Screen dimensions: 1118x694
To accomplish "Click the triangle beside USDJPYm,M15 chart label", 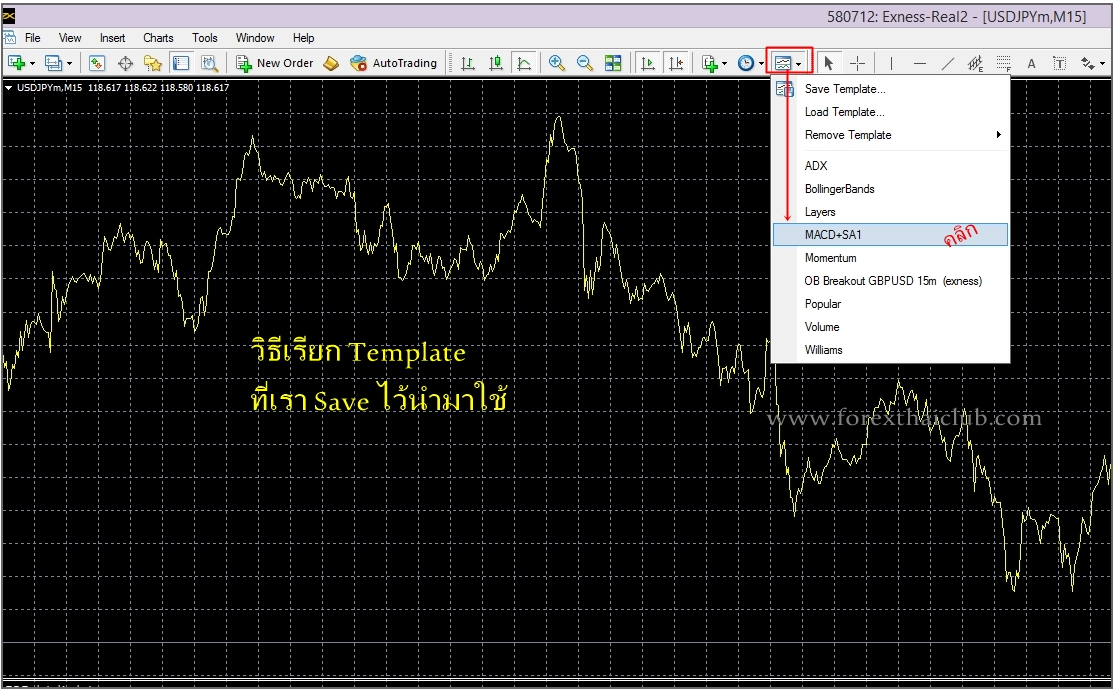I will tap(9, 88).
